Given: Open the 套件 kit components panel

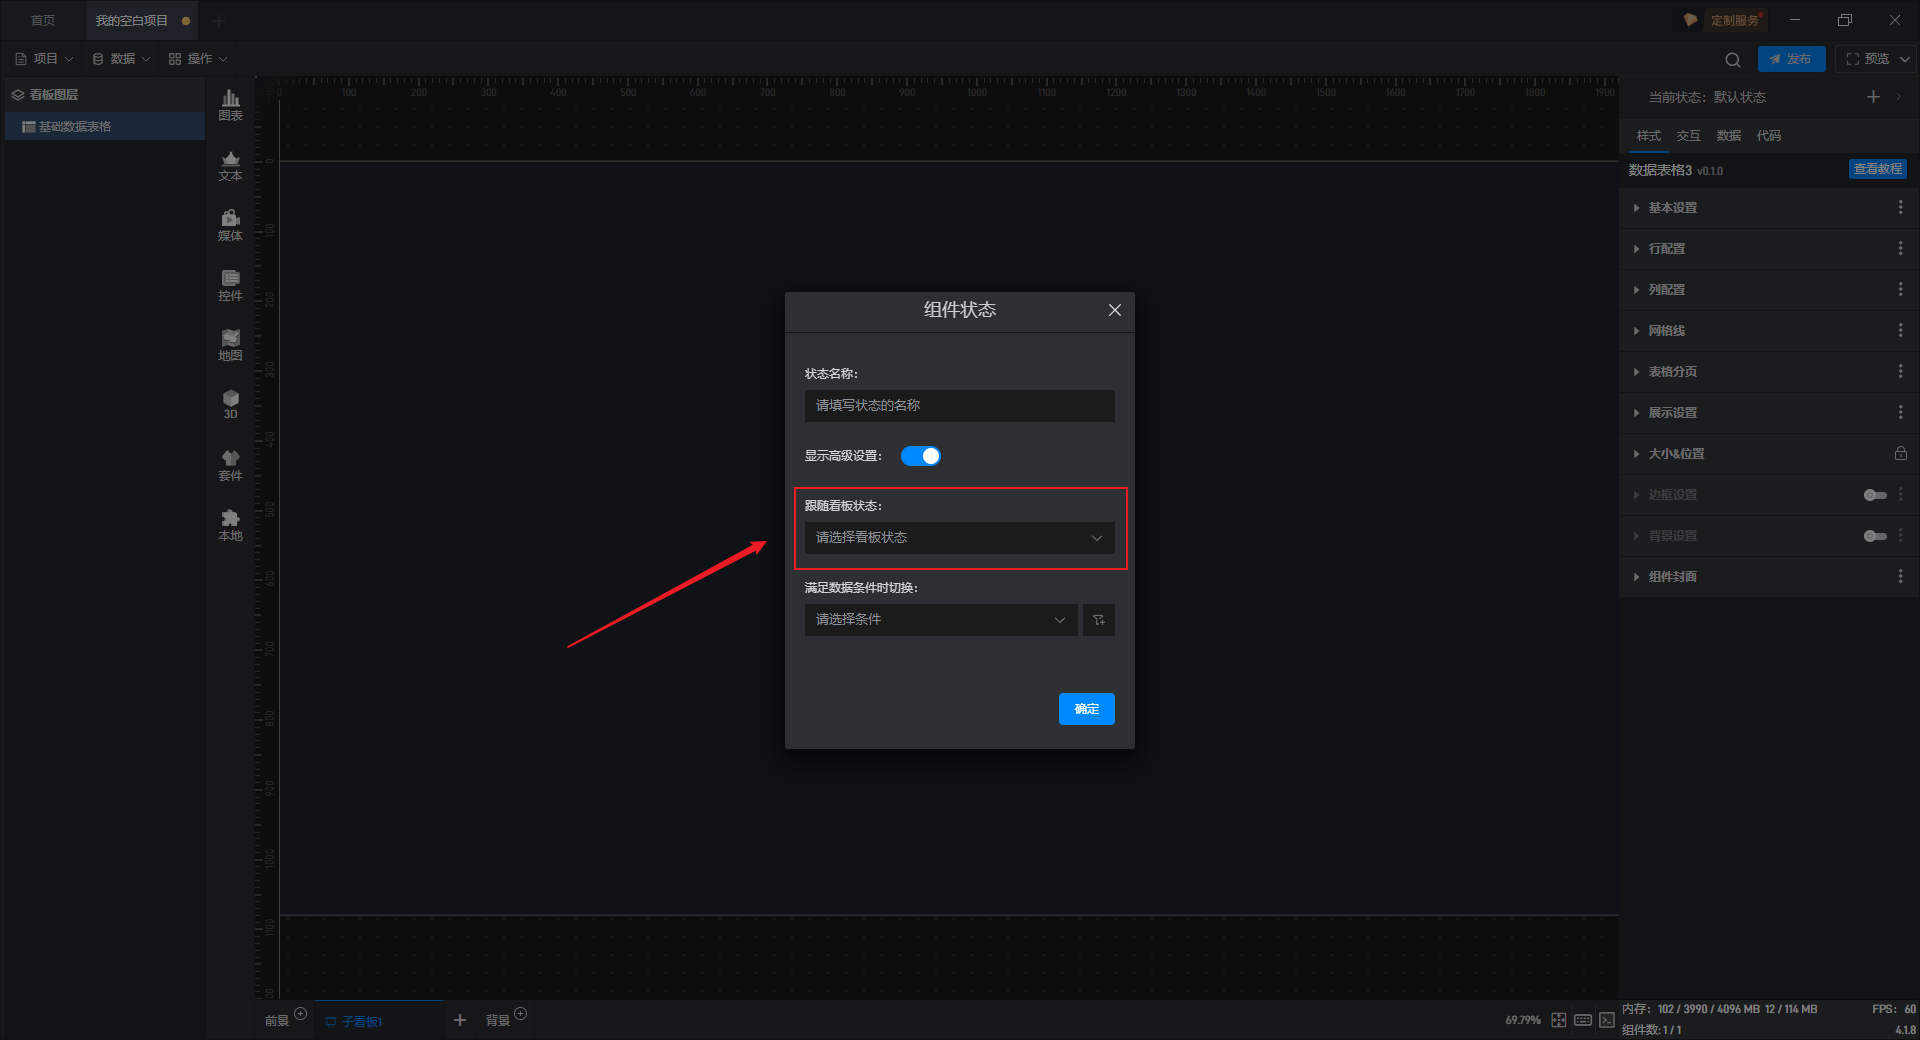Looking at the screenshot, I should [230, 466].
